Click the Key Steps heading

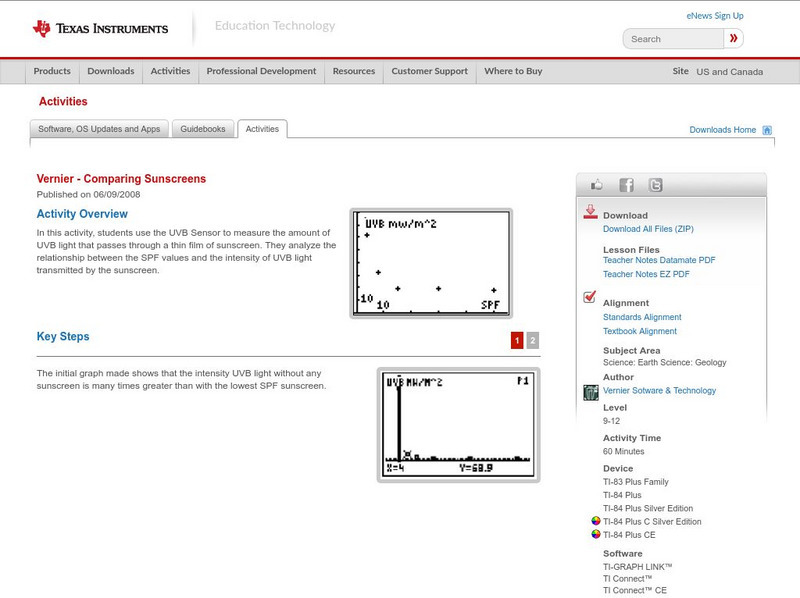[x=63, y=337]
